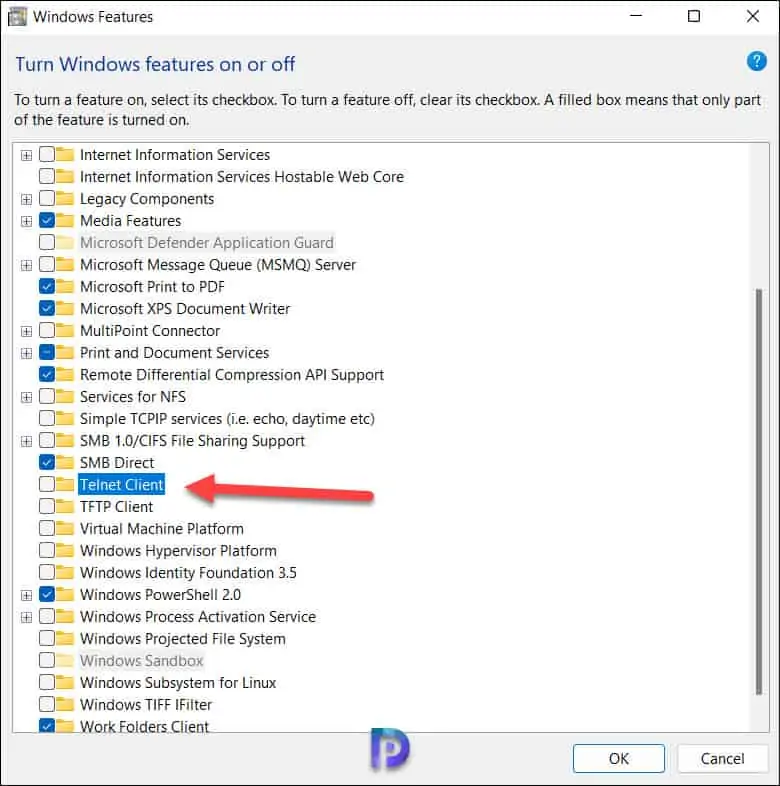Click the Telnet Client folder icon
The height and width of the screenshot is (786, 780).
click(65, 484)
